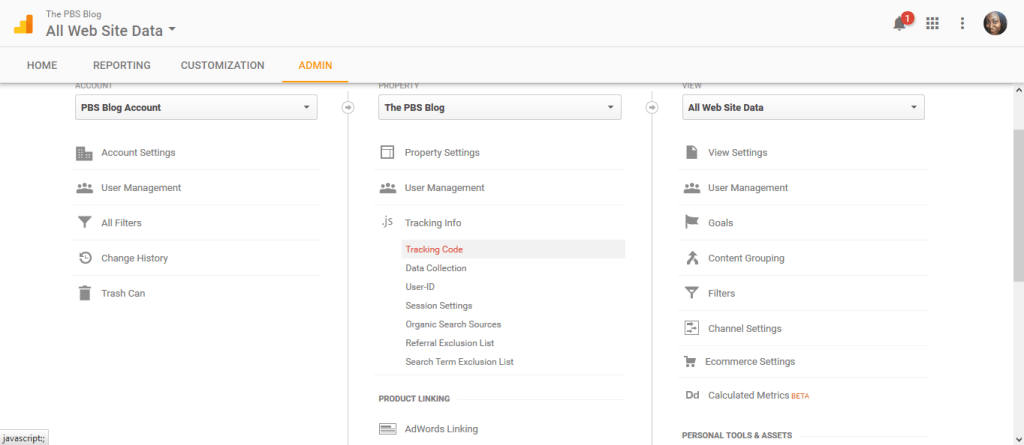Open the Account Settings link
The width and height of the screenshot is (1024, 445).
pos(138,152)
